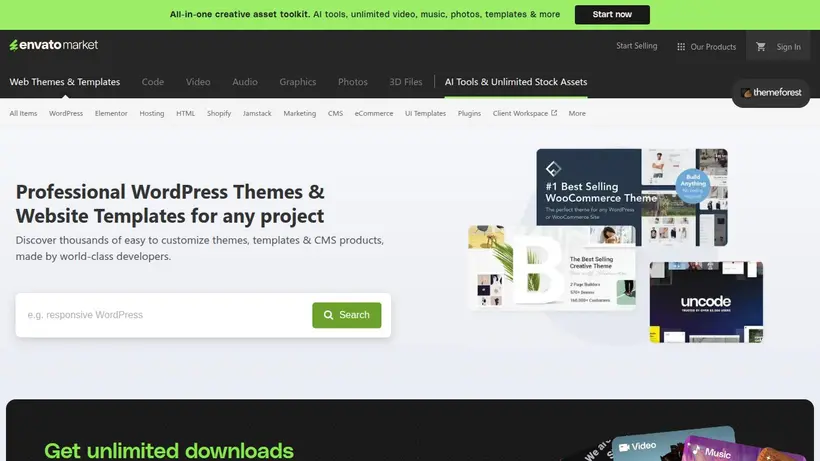Viewport: 820px width, 461px height.
Task: Open the uncode theme thumbnail
Action: pos(706,302)
